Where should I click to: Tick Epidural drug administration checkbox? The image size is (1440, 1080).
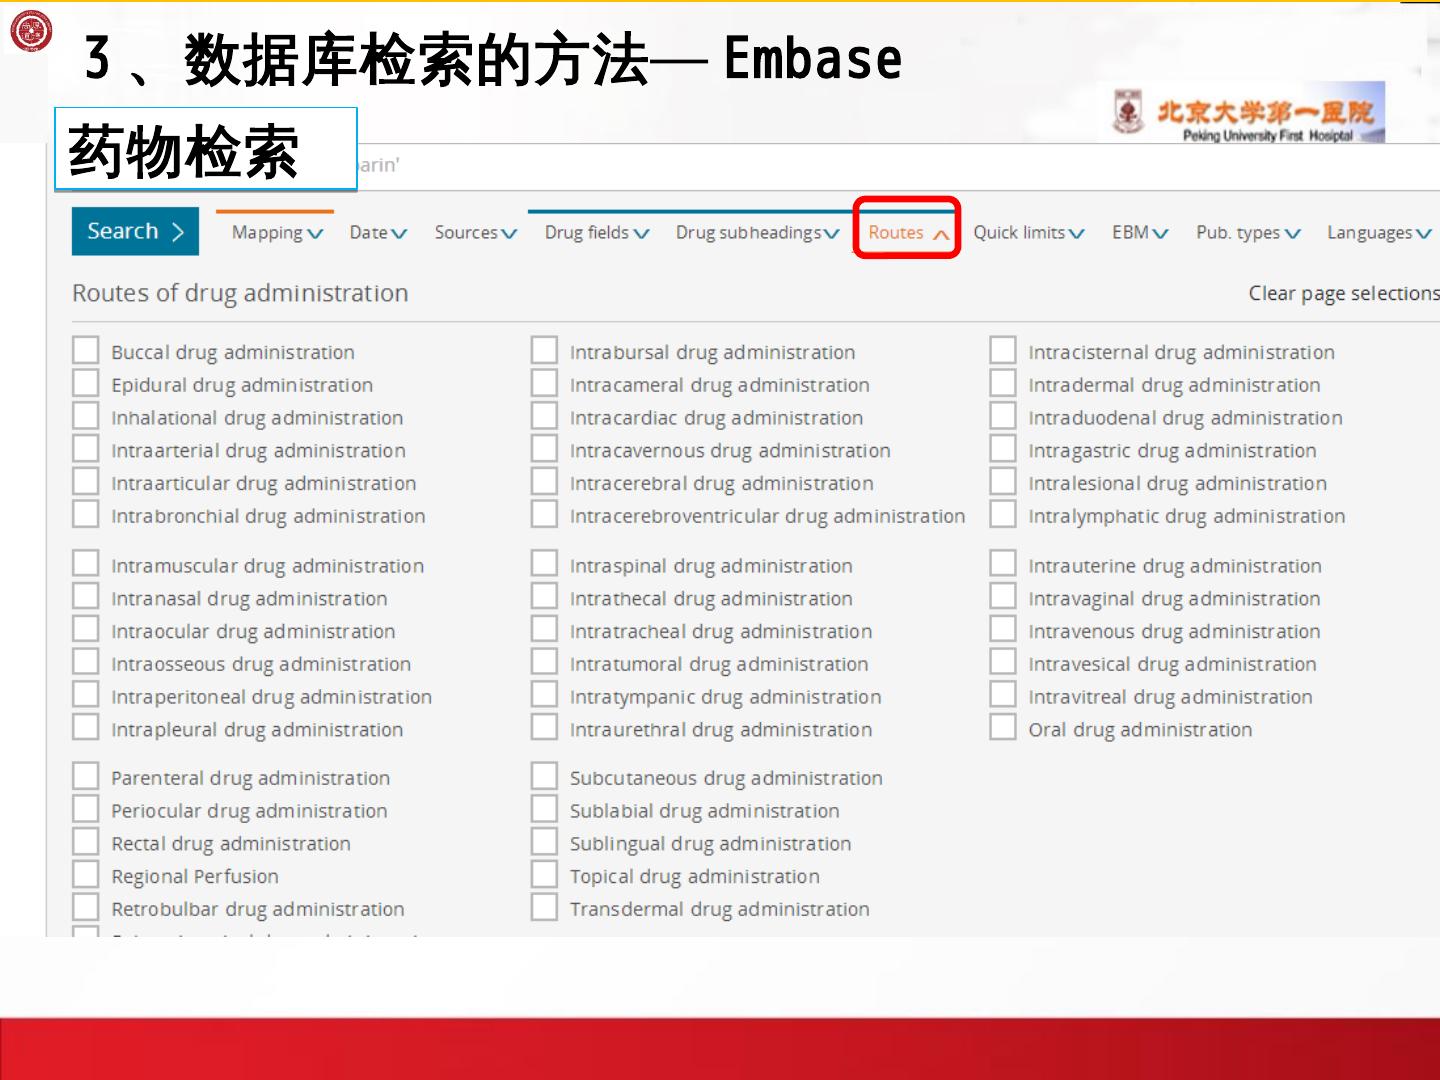tap(86, 384)
